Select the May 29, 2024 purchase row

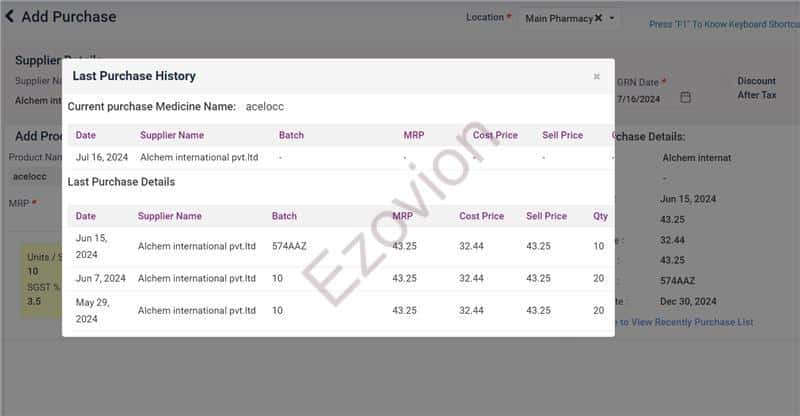pyautogui.click(x=338, y=310)
